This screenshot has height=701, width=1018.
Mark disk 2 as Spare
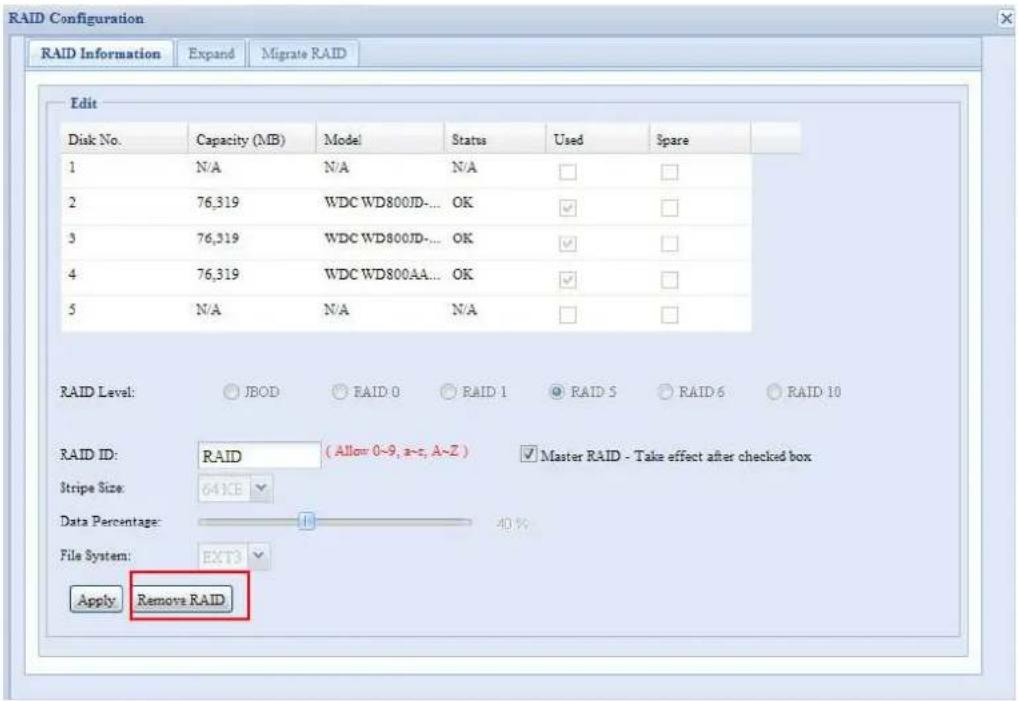pyautogui.click(x=669, y=208)
